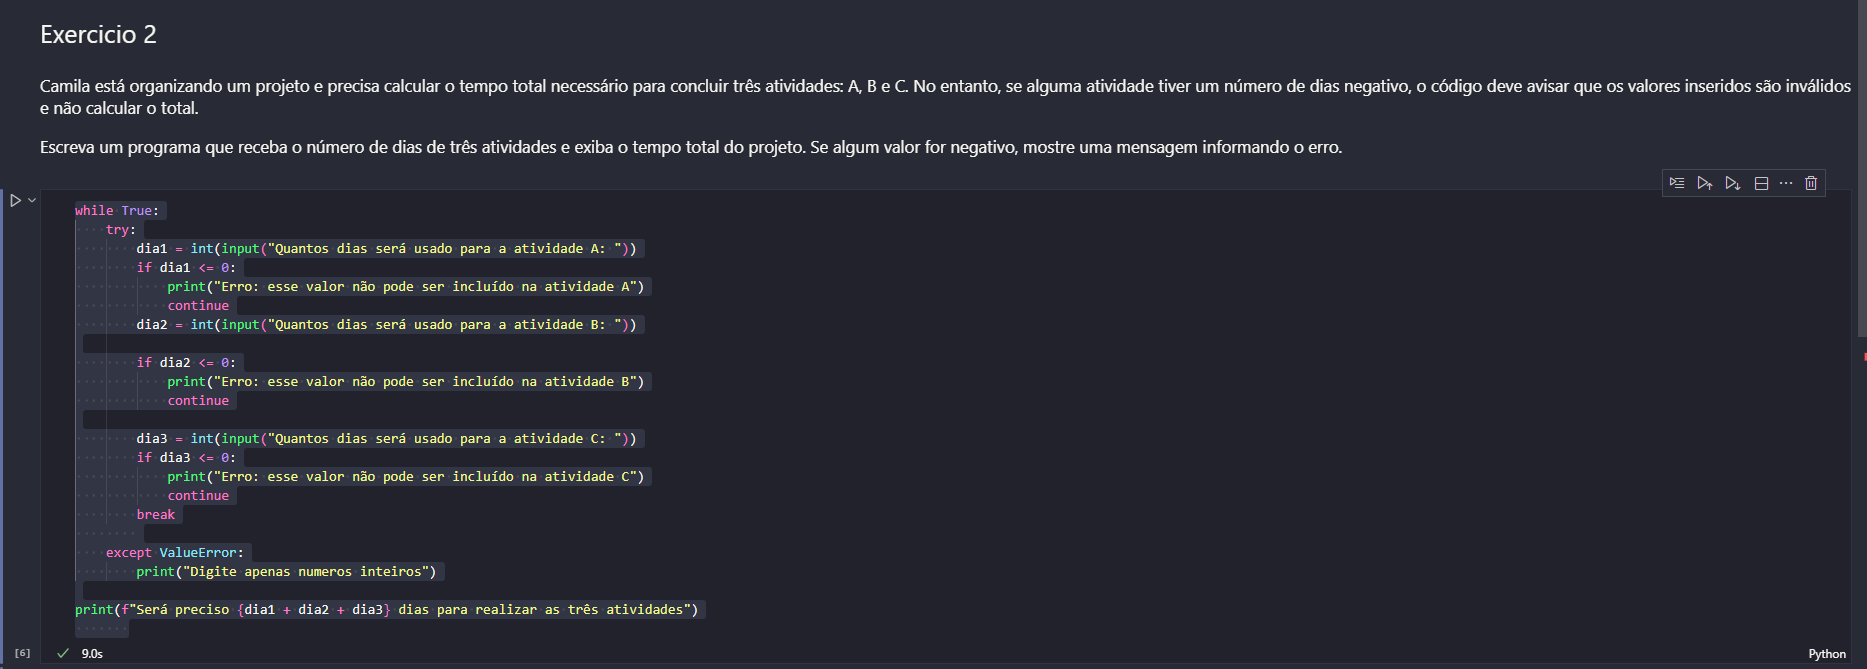The image size is (1867, 669).
Task: Click the Exercicio 2 markdown heading
Action: [98, 35]
